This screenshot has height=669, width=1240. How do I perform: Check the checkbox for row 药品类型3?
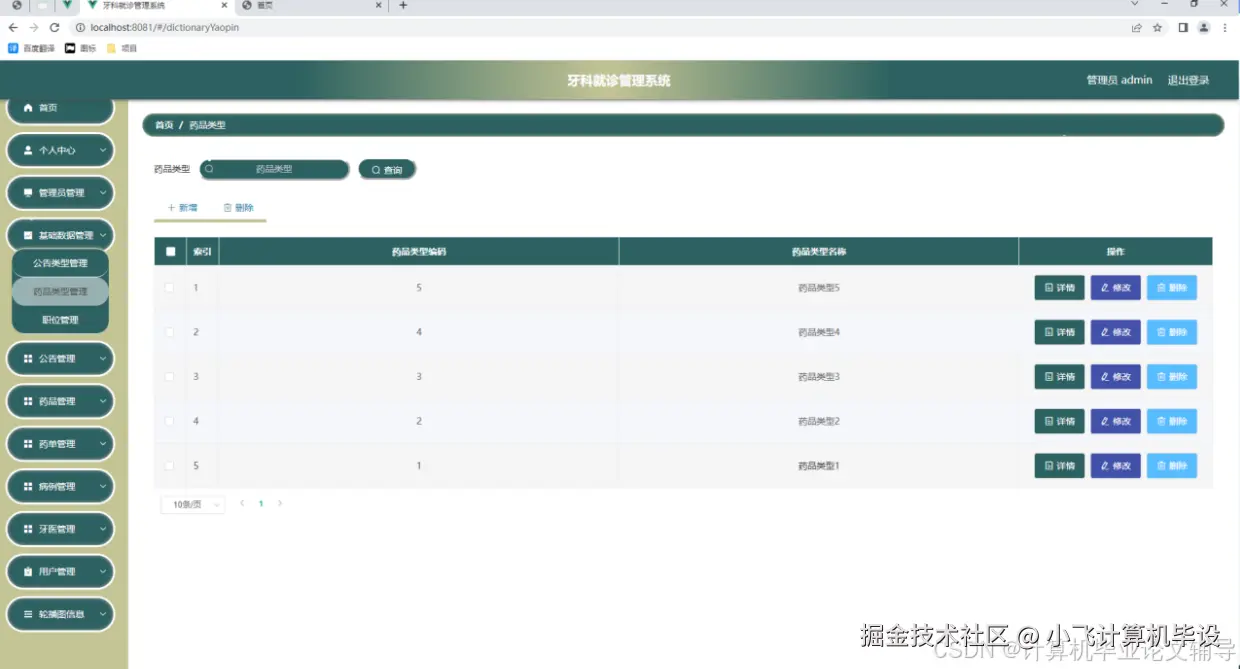170,377
